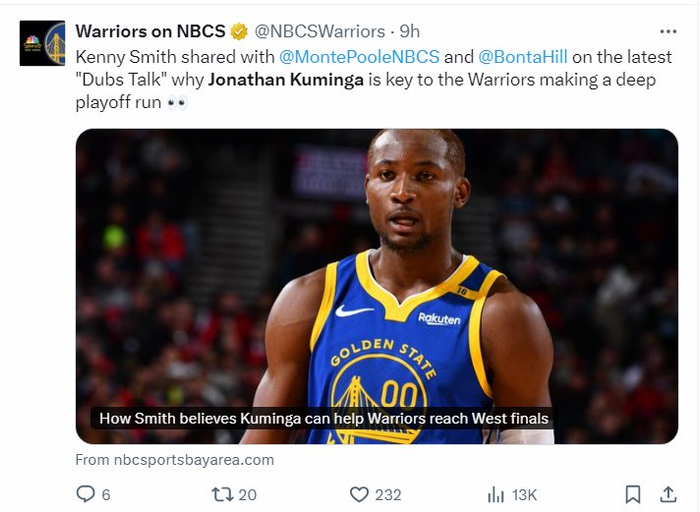Bookmark this tweet
Screen dimensions: 700x512
point(632,494)
